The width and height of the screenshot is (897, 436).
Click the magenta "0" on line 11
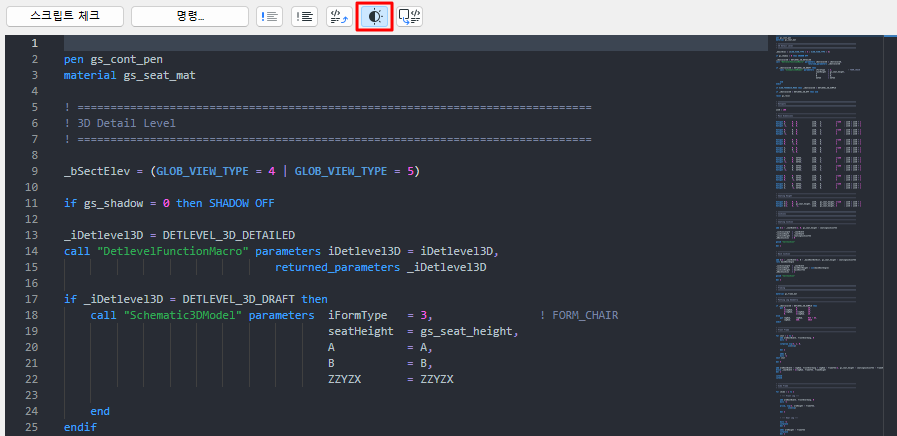click(x=166, y=203)
